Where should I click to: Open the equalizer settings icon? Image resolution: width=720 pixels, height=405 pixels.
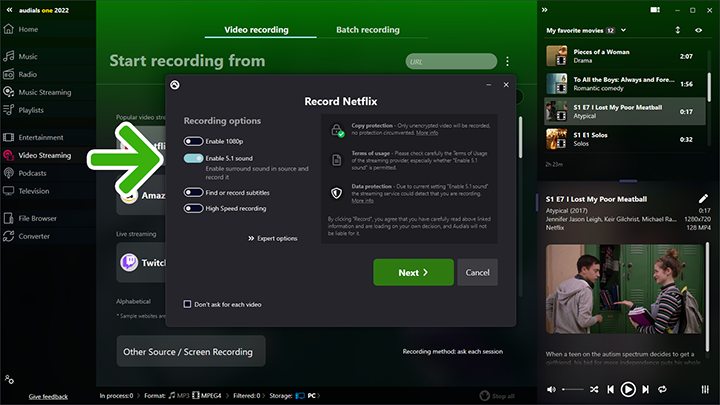click(x=705, y=389)
